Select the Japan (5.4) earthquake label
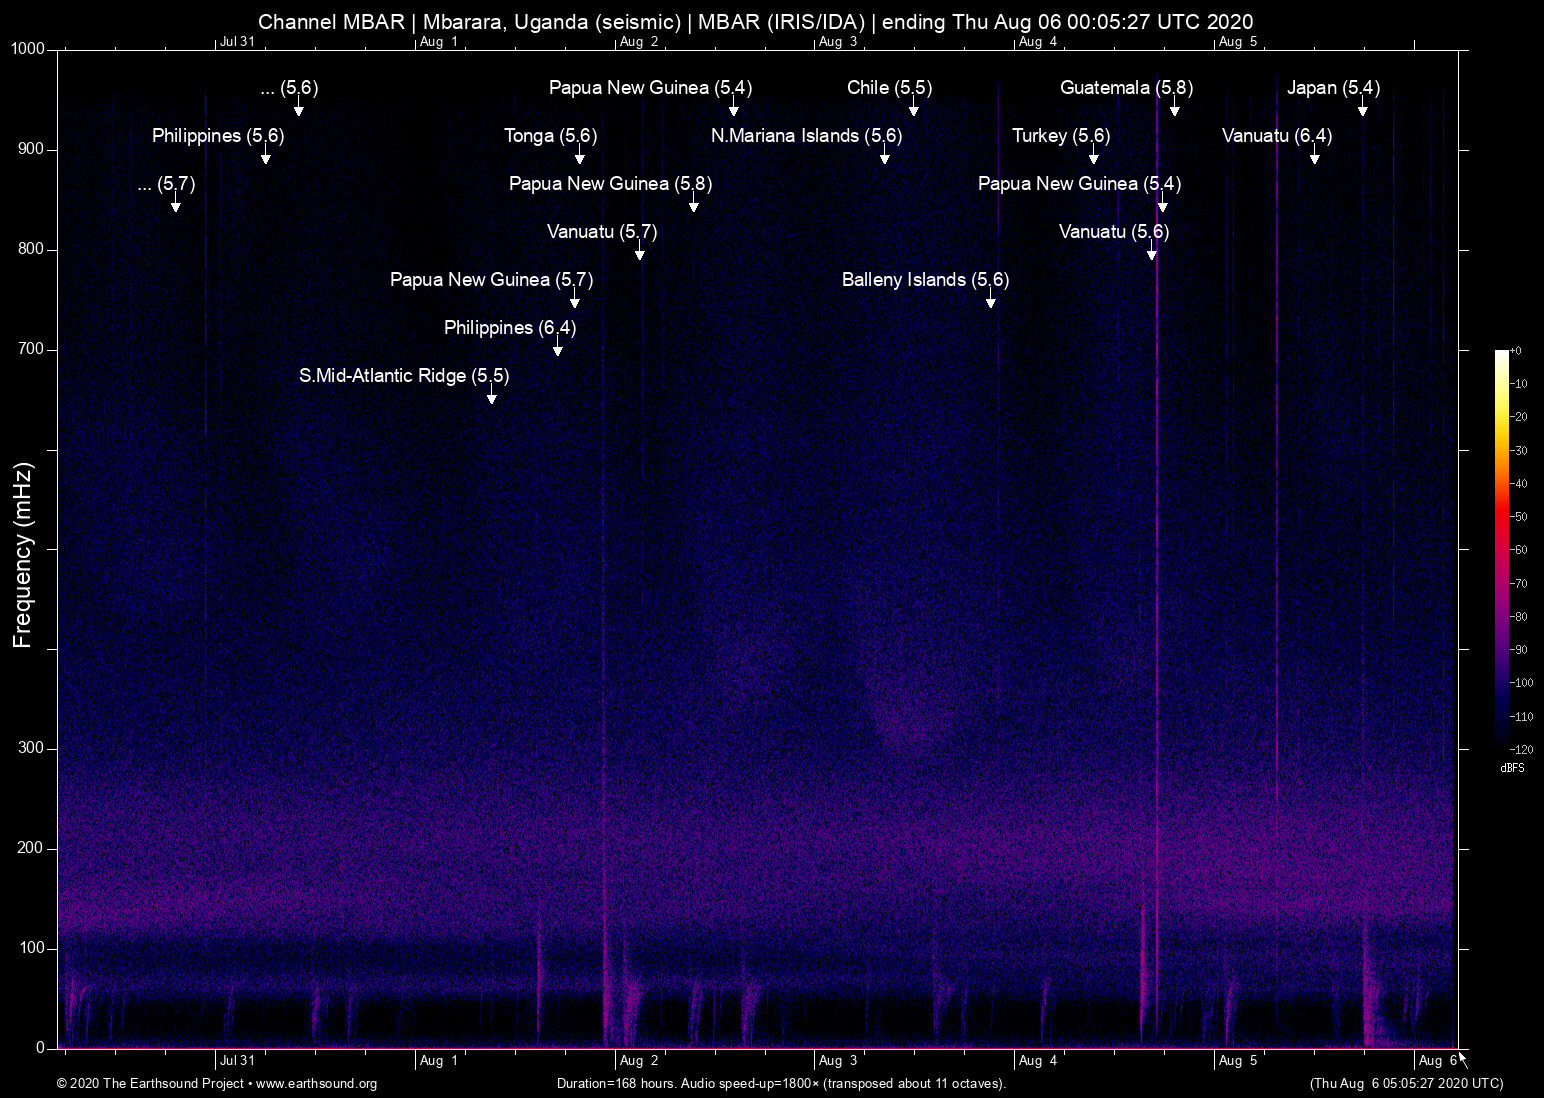Viewport: 1544px width, 1098px height. (x=1333, y=88)
